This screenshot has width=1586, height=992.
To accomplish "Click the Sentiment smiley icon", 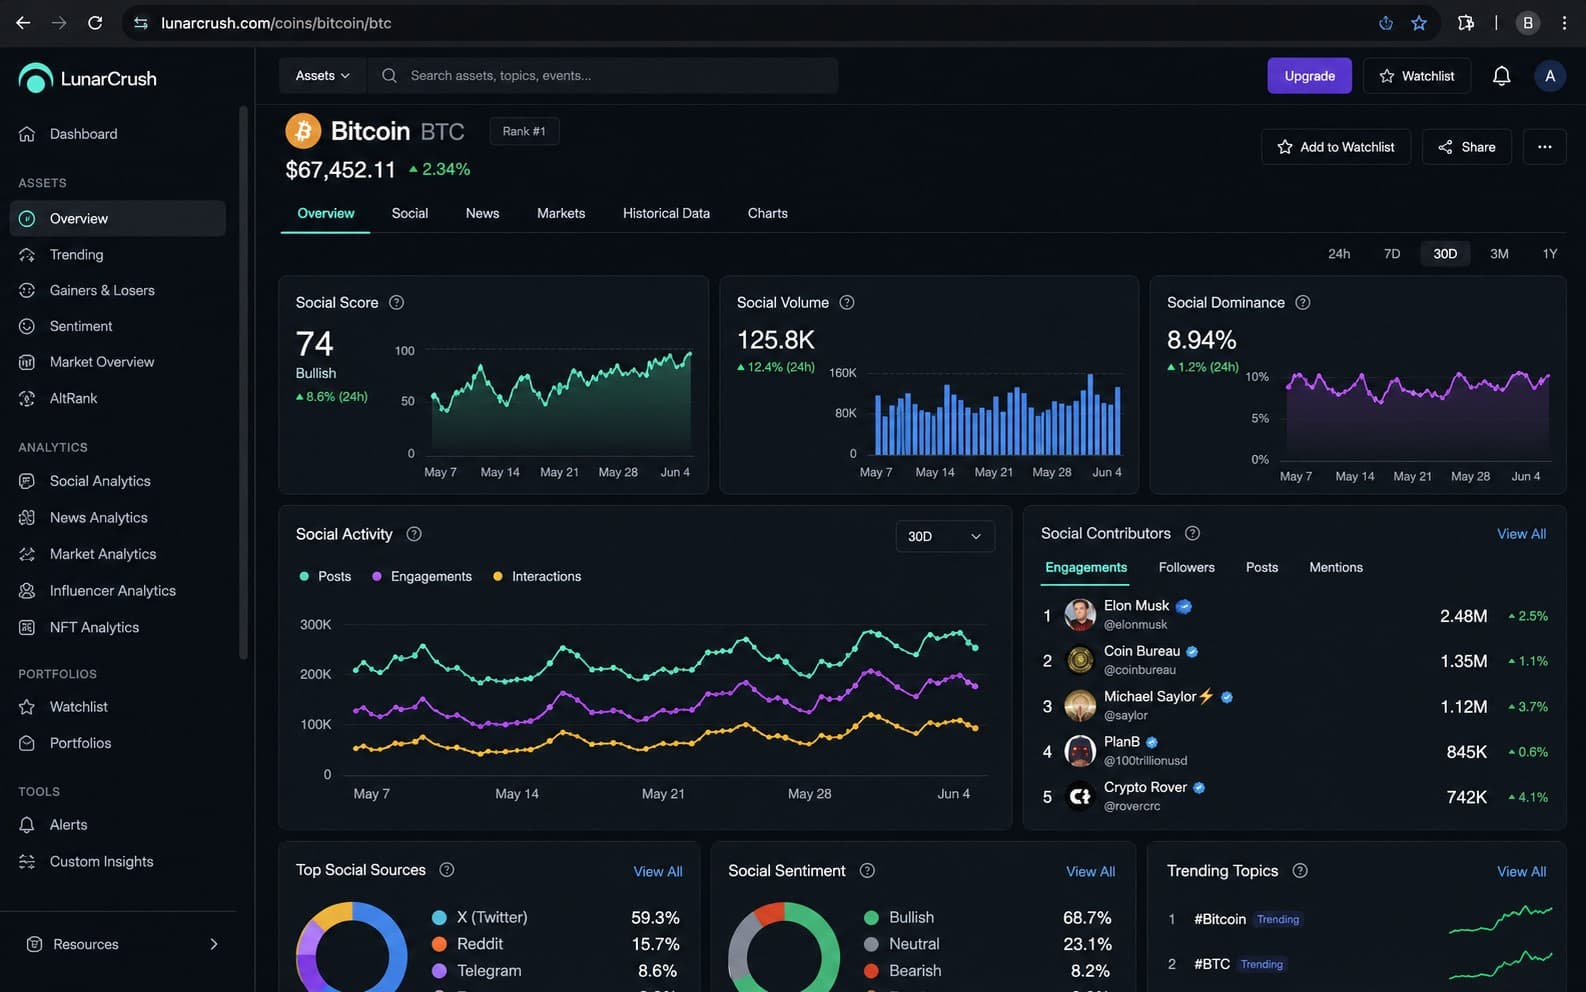I will (27, 326).
